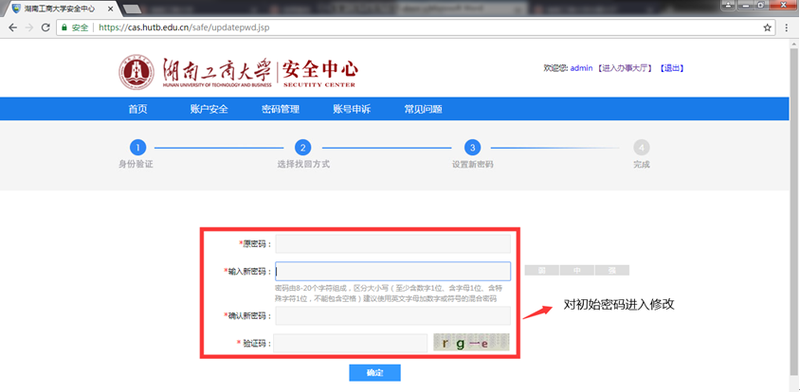Click step 1 circle 身份验证
The image size is (800, 392).
coord(138,148)
